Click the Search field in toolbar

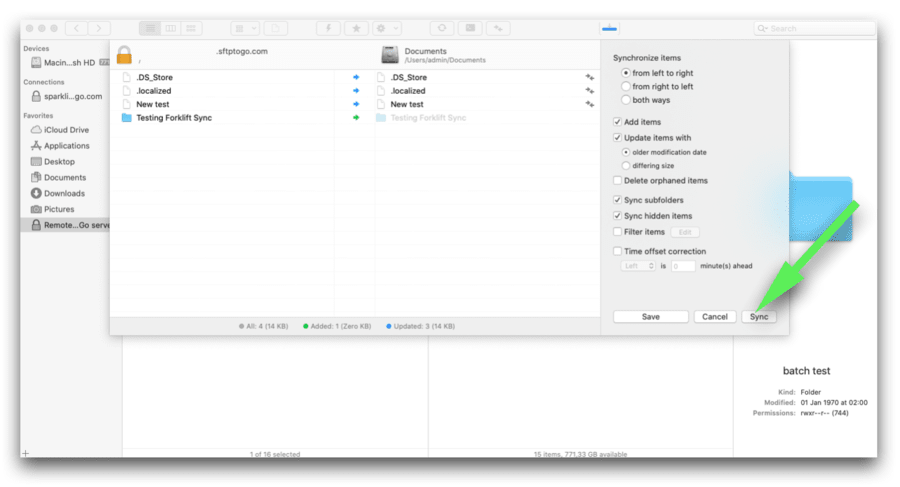pyautogui.click(x=814, y=28)
